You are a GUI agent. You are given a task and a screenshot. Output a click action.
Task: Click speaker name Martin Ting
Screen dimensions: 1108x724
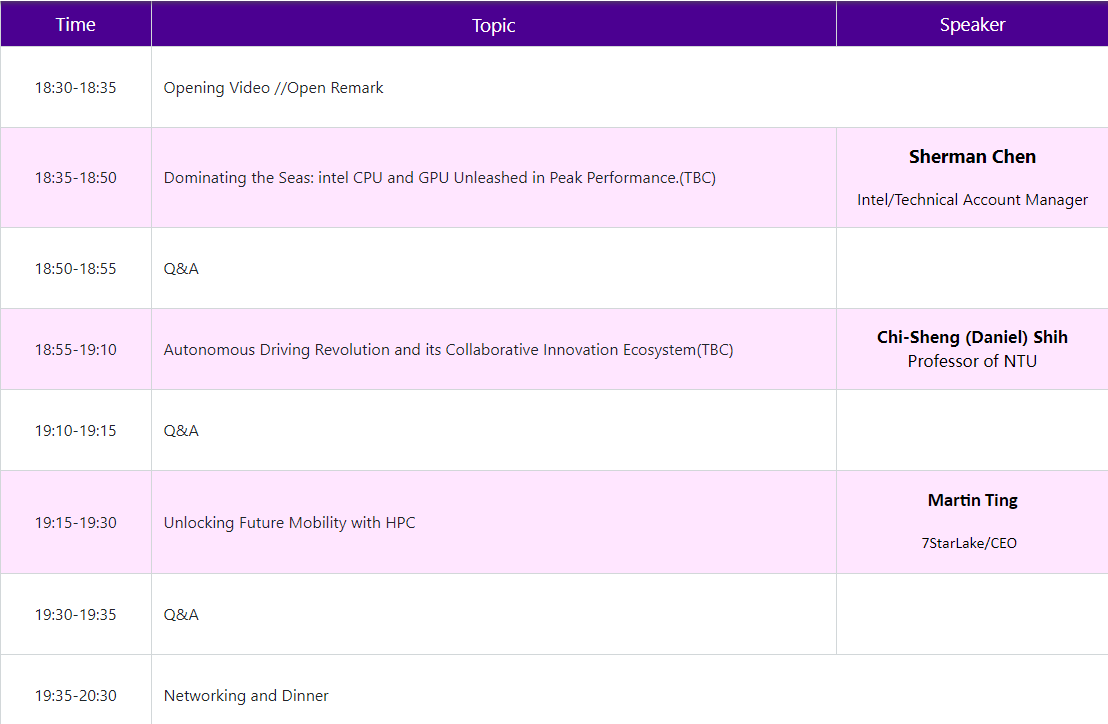point(972,500)
